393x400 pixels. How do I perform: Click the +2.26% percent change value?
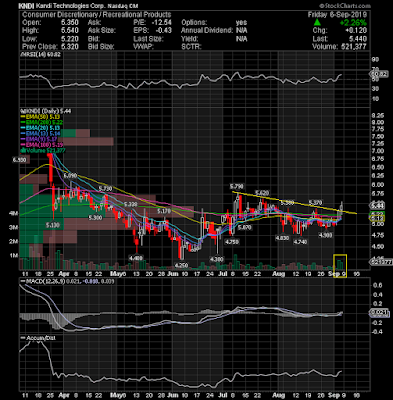click(x=353, y=23)
